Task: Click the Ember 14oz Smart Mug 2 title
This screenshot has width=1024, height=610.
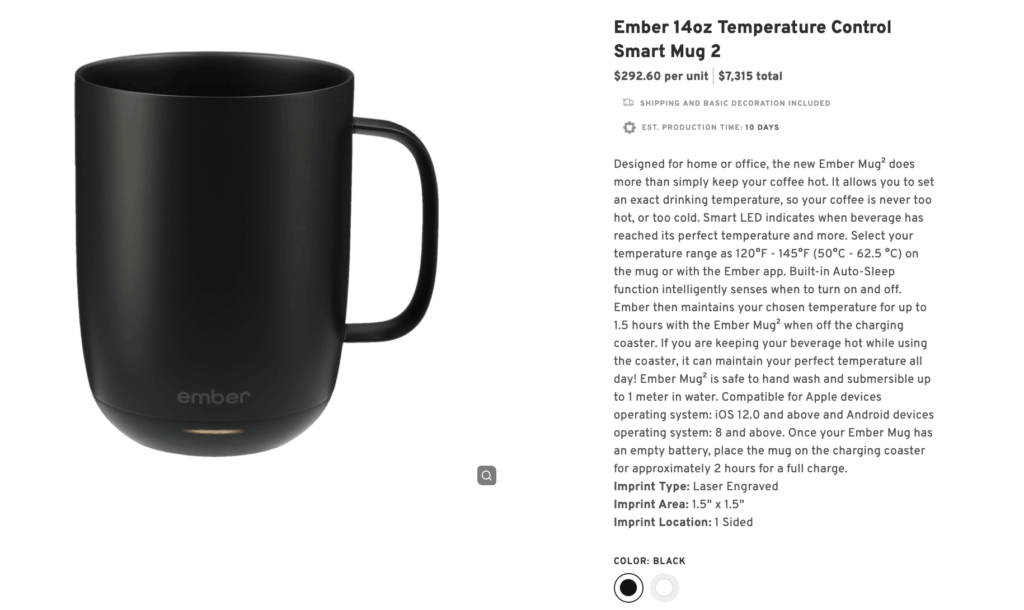Action: (752, 39)
